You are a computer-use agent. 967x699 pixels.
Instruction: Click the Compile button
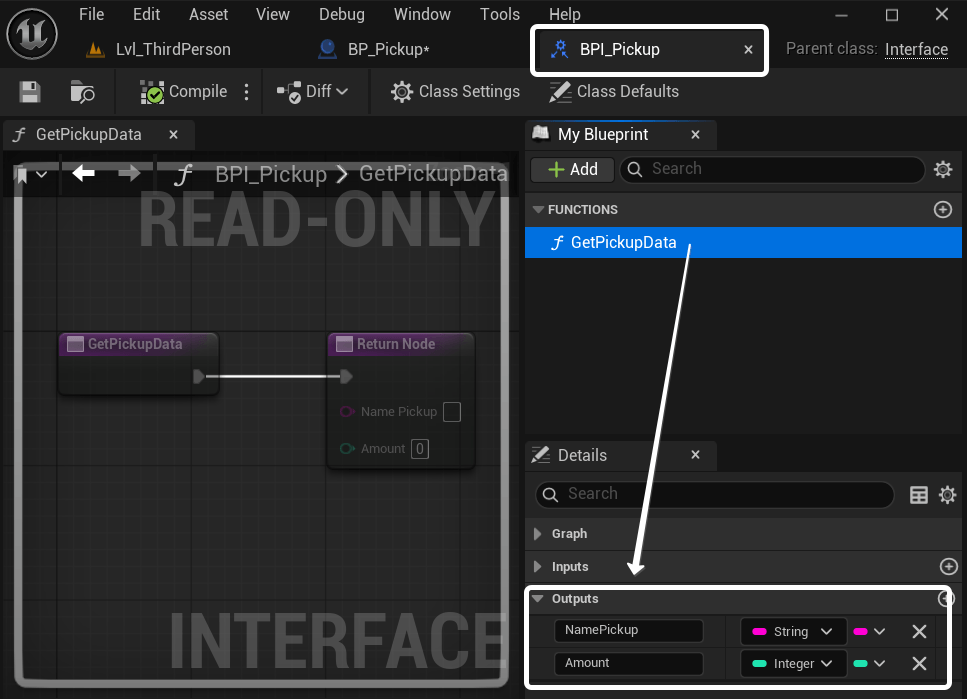185,92
